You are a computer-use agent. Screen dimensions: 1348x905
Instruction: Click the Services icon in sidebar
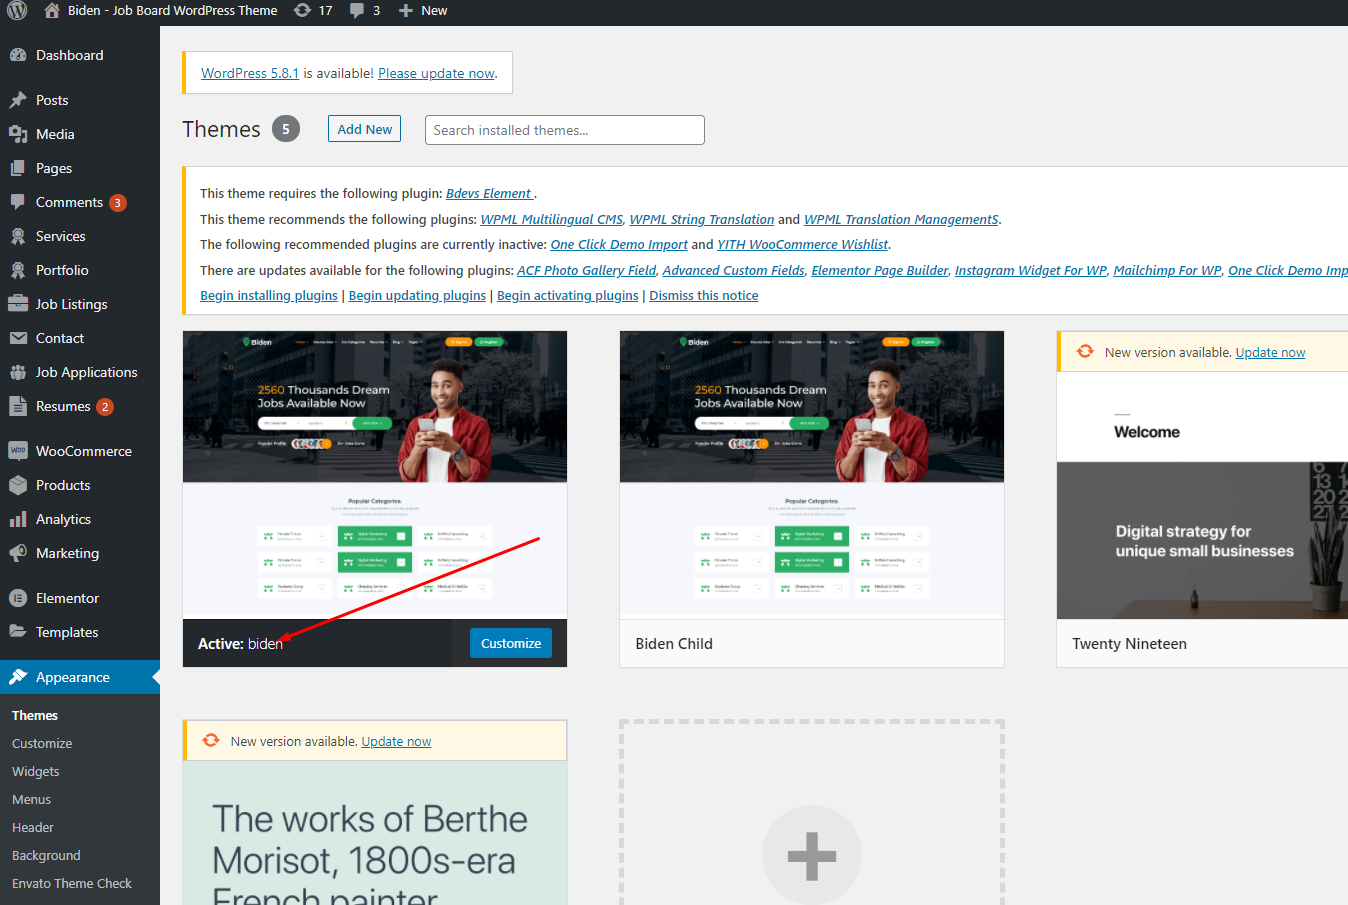click(x=18, y=236)
